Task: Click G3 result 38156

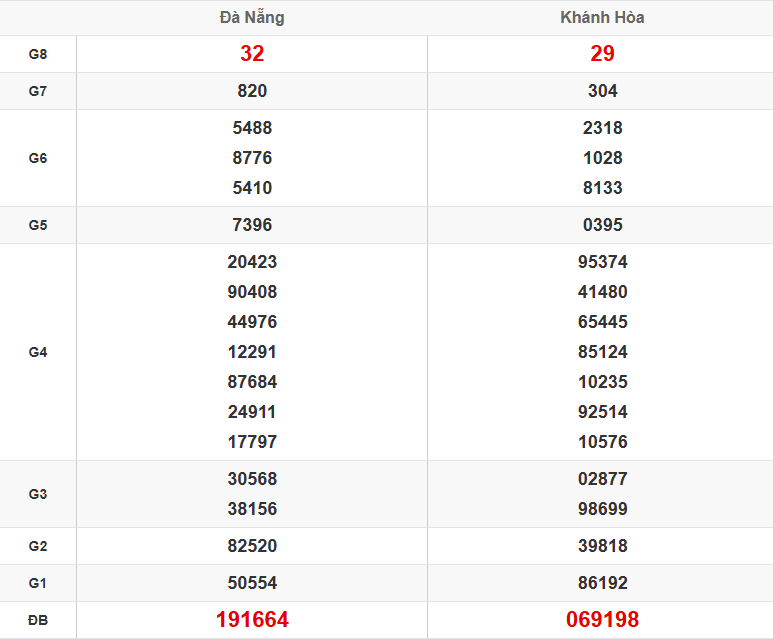Action: pyautogui.click(x=252, y=509)
